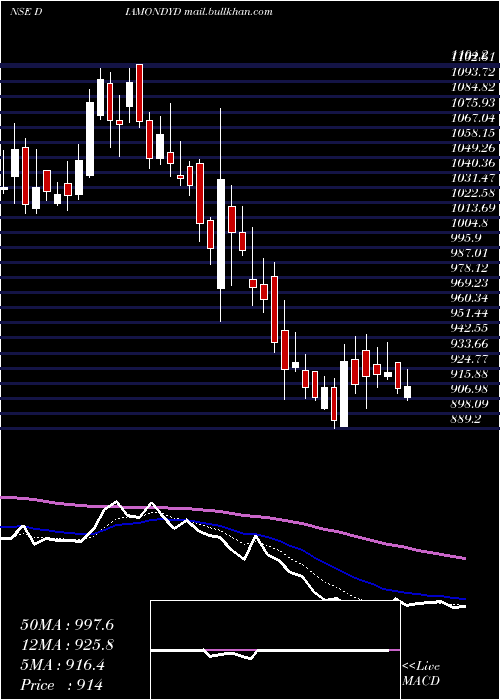Click the 906.98 axis value
Screen dimensions: 500x700
click(x=470, y=390)
